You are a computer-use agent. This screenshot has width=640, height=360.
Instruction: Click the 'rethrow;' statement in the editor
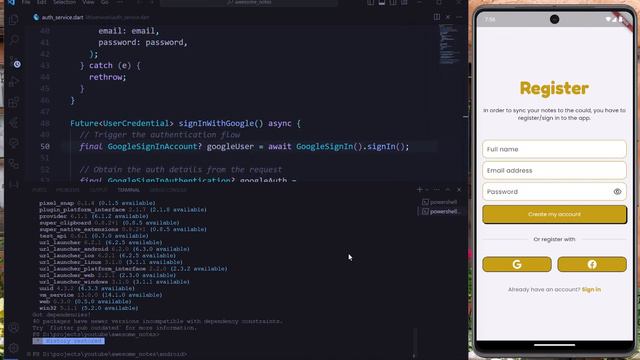point(108,77)
